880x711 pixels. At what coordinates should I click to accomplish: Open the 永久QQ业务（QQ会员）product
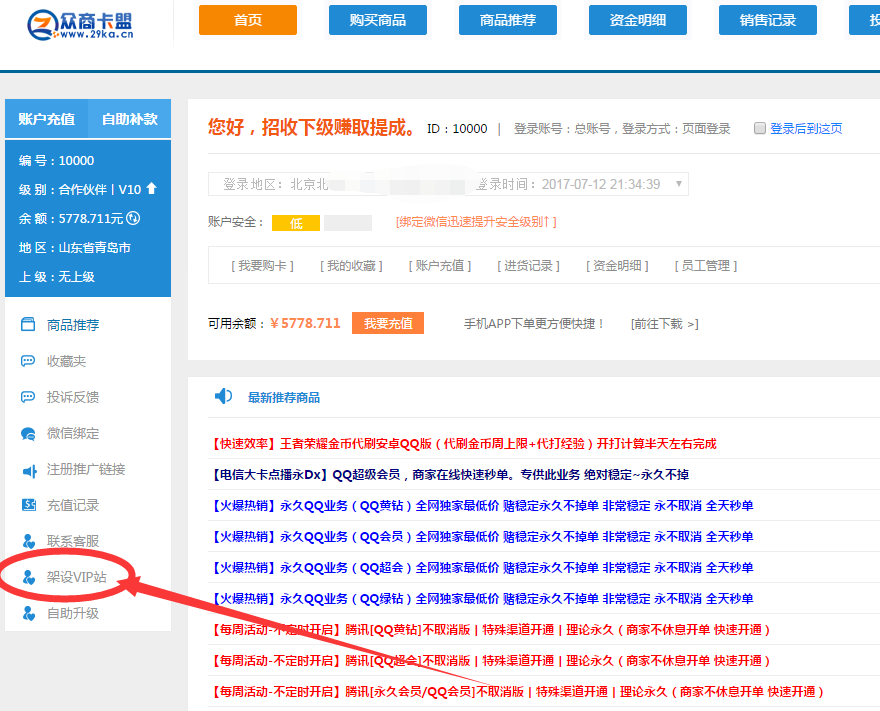click(482, 536)
